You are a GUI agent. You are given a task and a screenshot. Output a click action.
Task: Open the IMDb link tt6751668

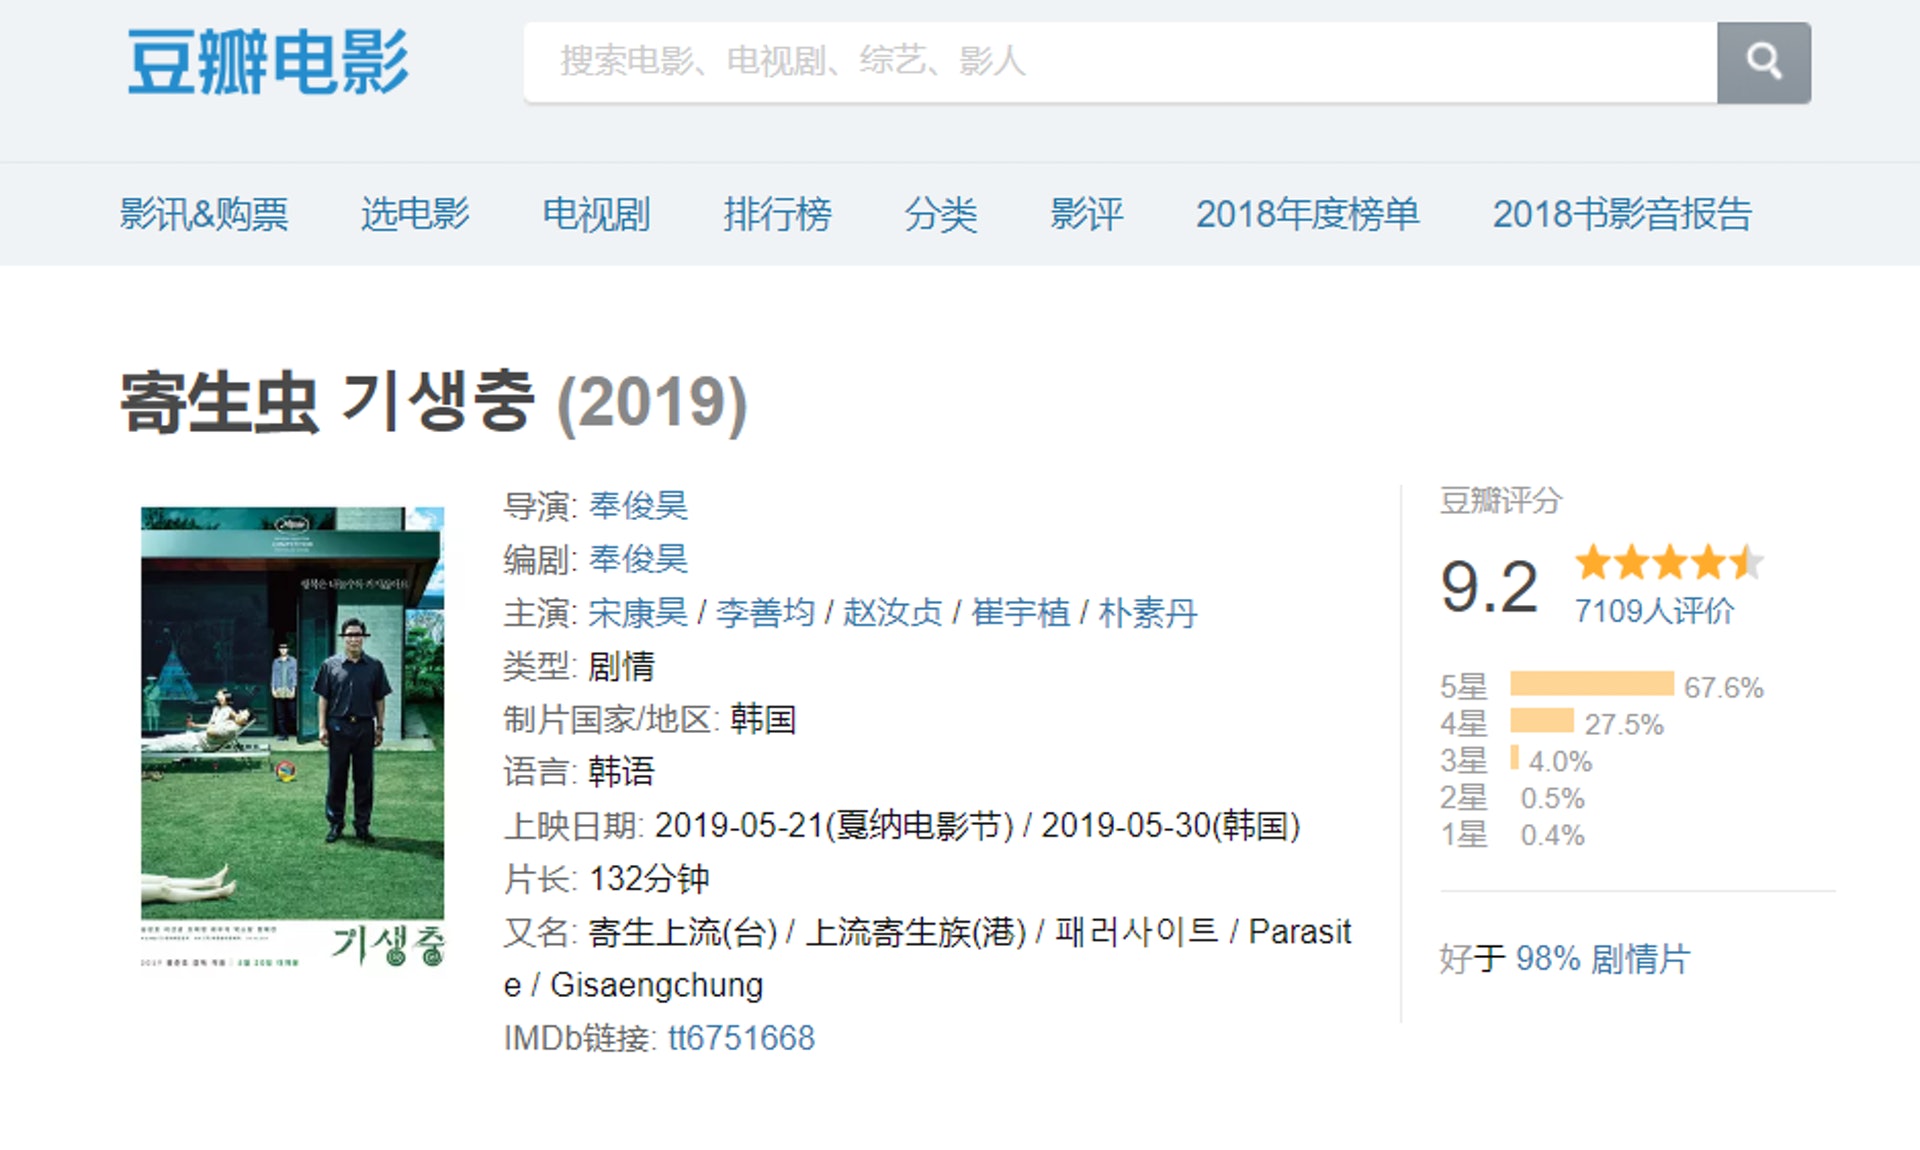(741, 1038)
